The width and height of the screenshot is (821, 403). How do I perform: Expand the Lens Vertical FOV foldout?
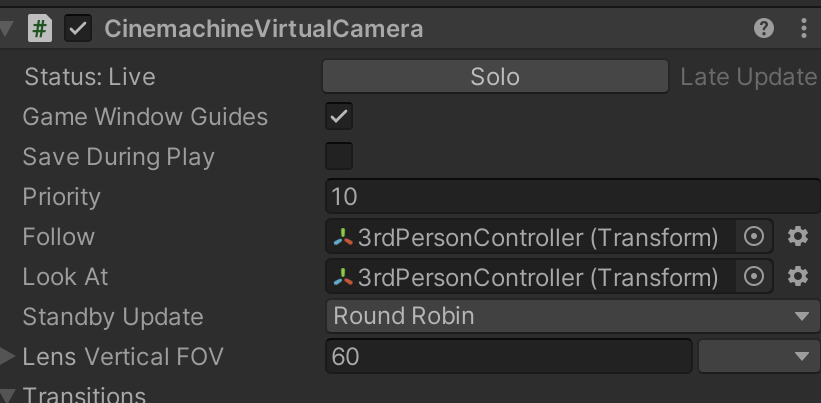pos(9,356)
